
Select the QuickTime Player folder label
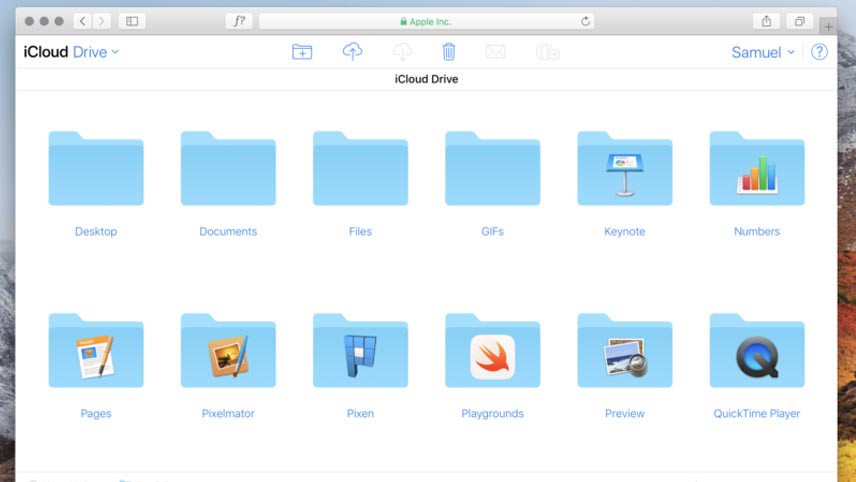757,414
